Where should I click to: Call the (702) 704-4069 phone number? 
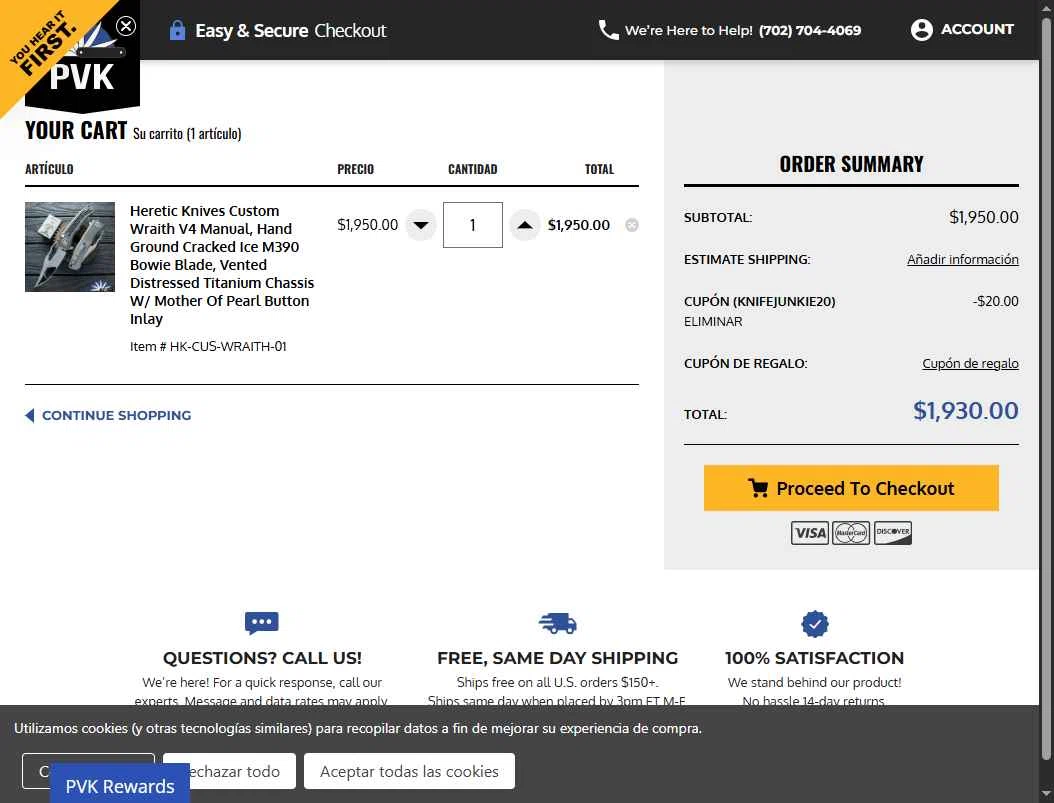point(809,30)
